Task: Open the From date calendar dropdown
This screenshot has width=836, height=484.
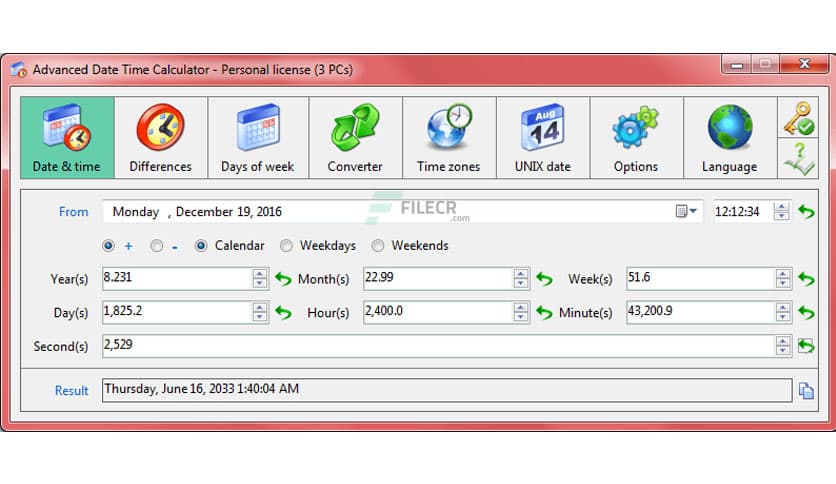Action: click(686, 211)
